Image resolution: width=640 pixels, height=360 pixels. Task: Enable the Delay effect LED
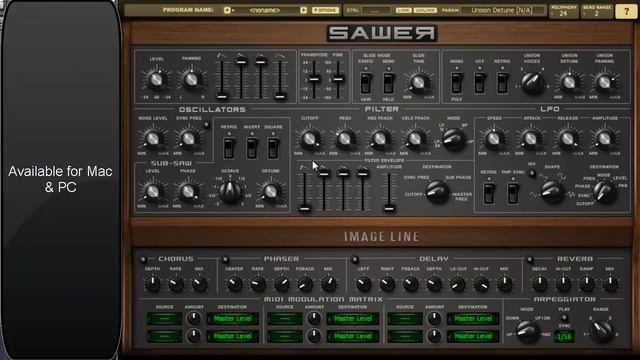point(355,260)
